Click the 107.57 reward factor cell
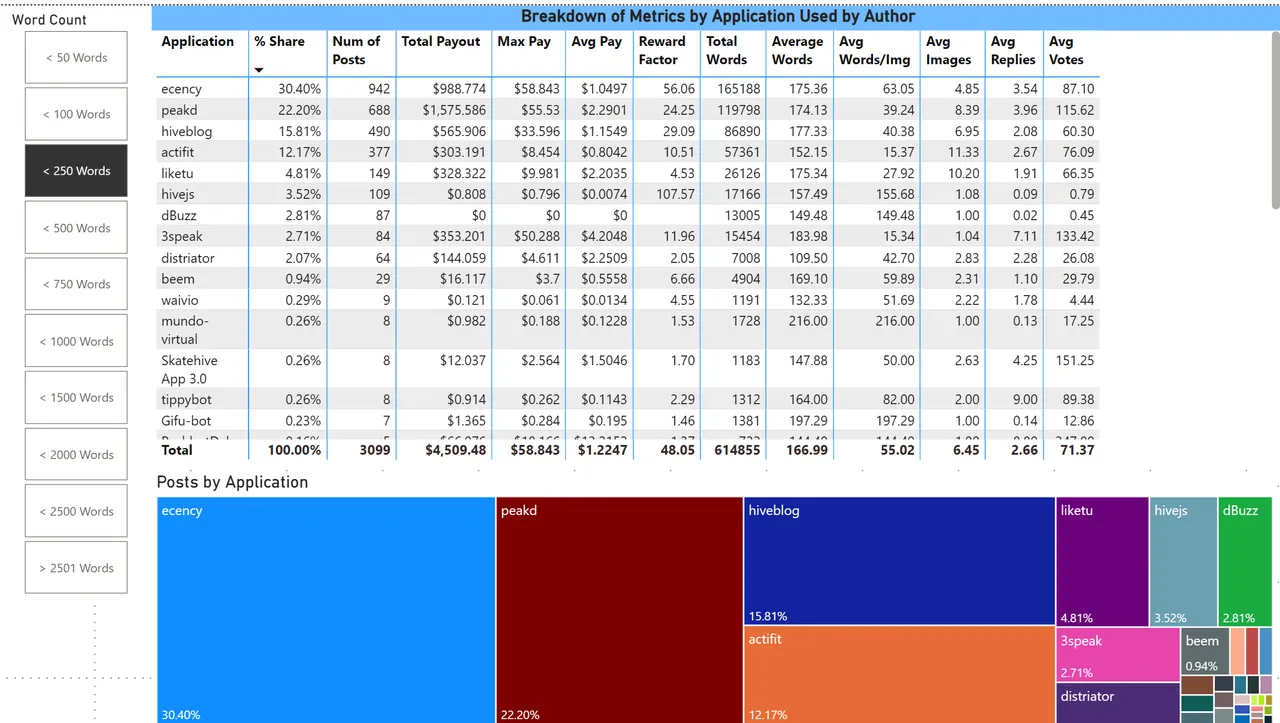The image size is (1280, 723). (x=674, y=194)
